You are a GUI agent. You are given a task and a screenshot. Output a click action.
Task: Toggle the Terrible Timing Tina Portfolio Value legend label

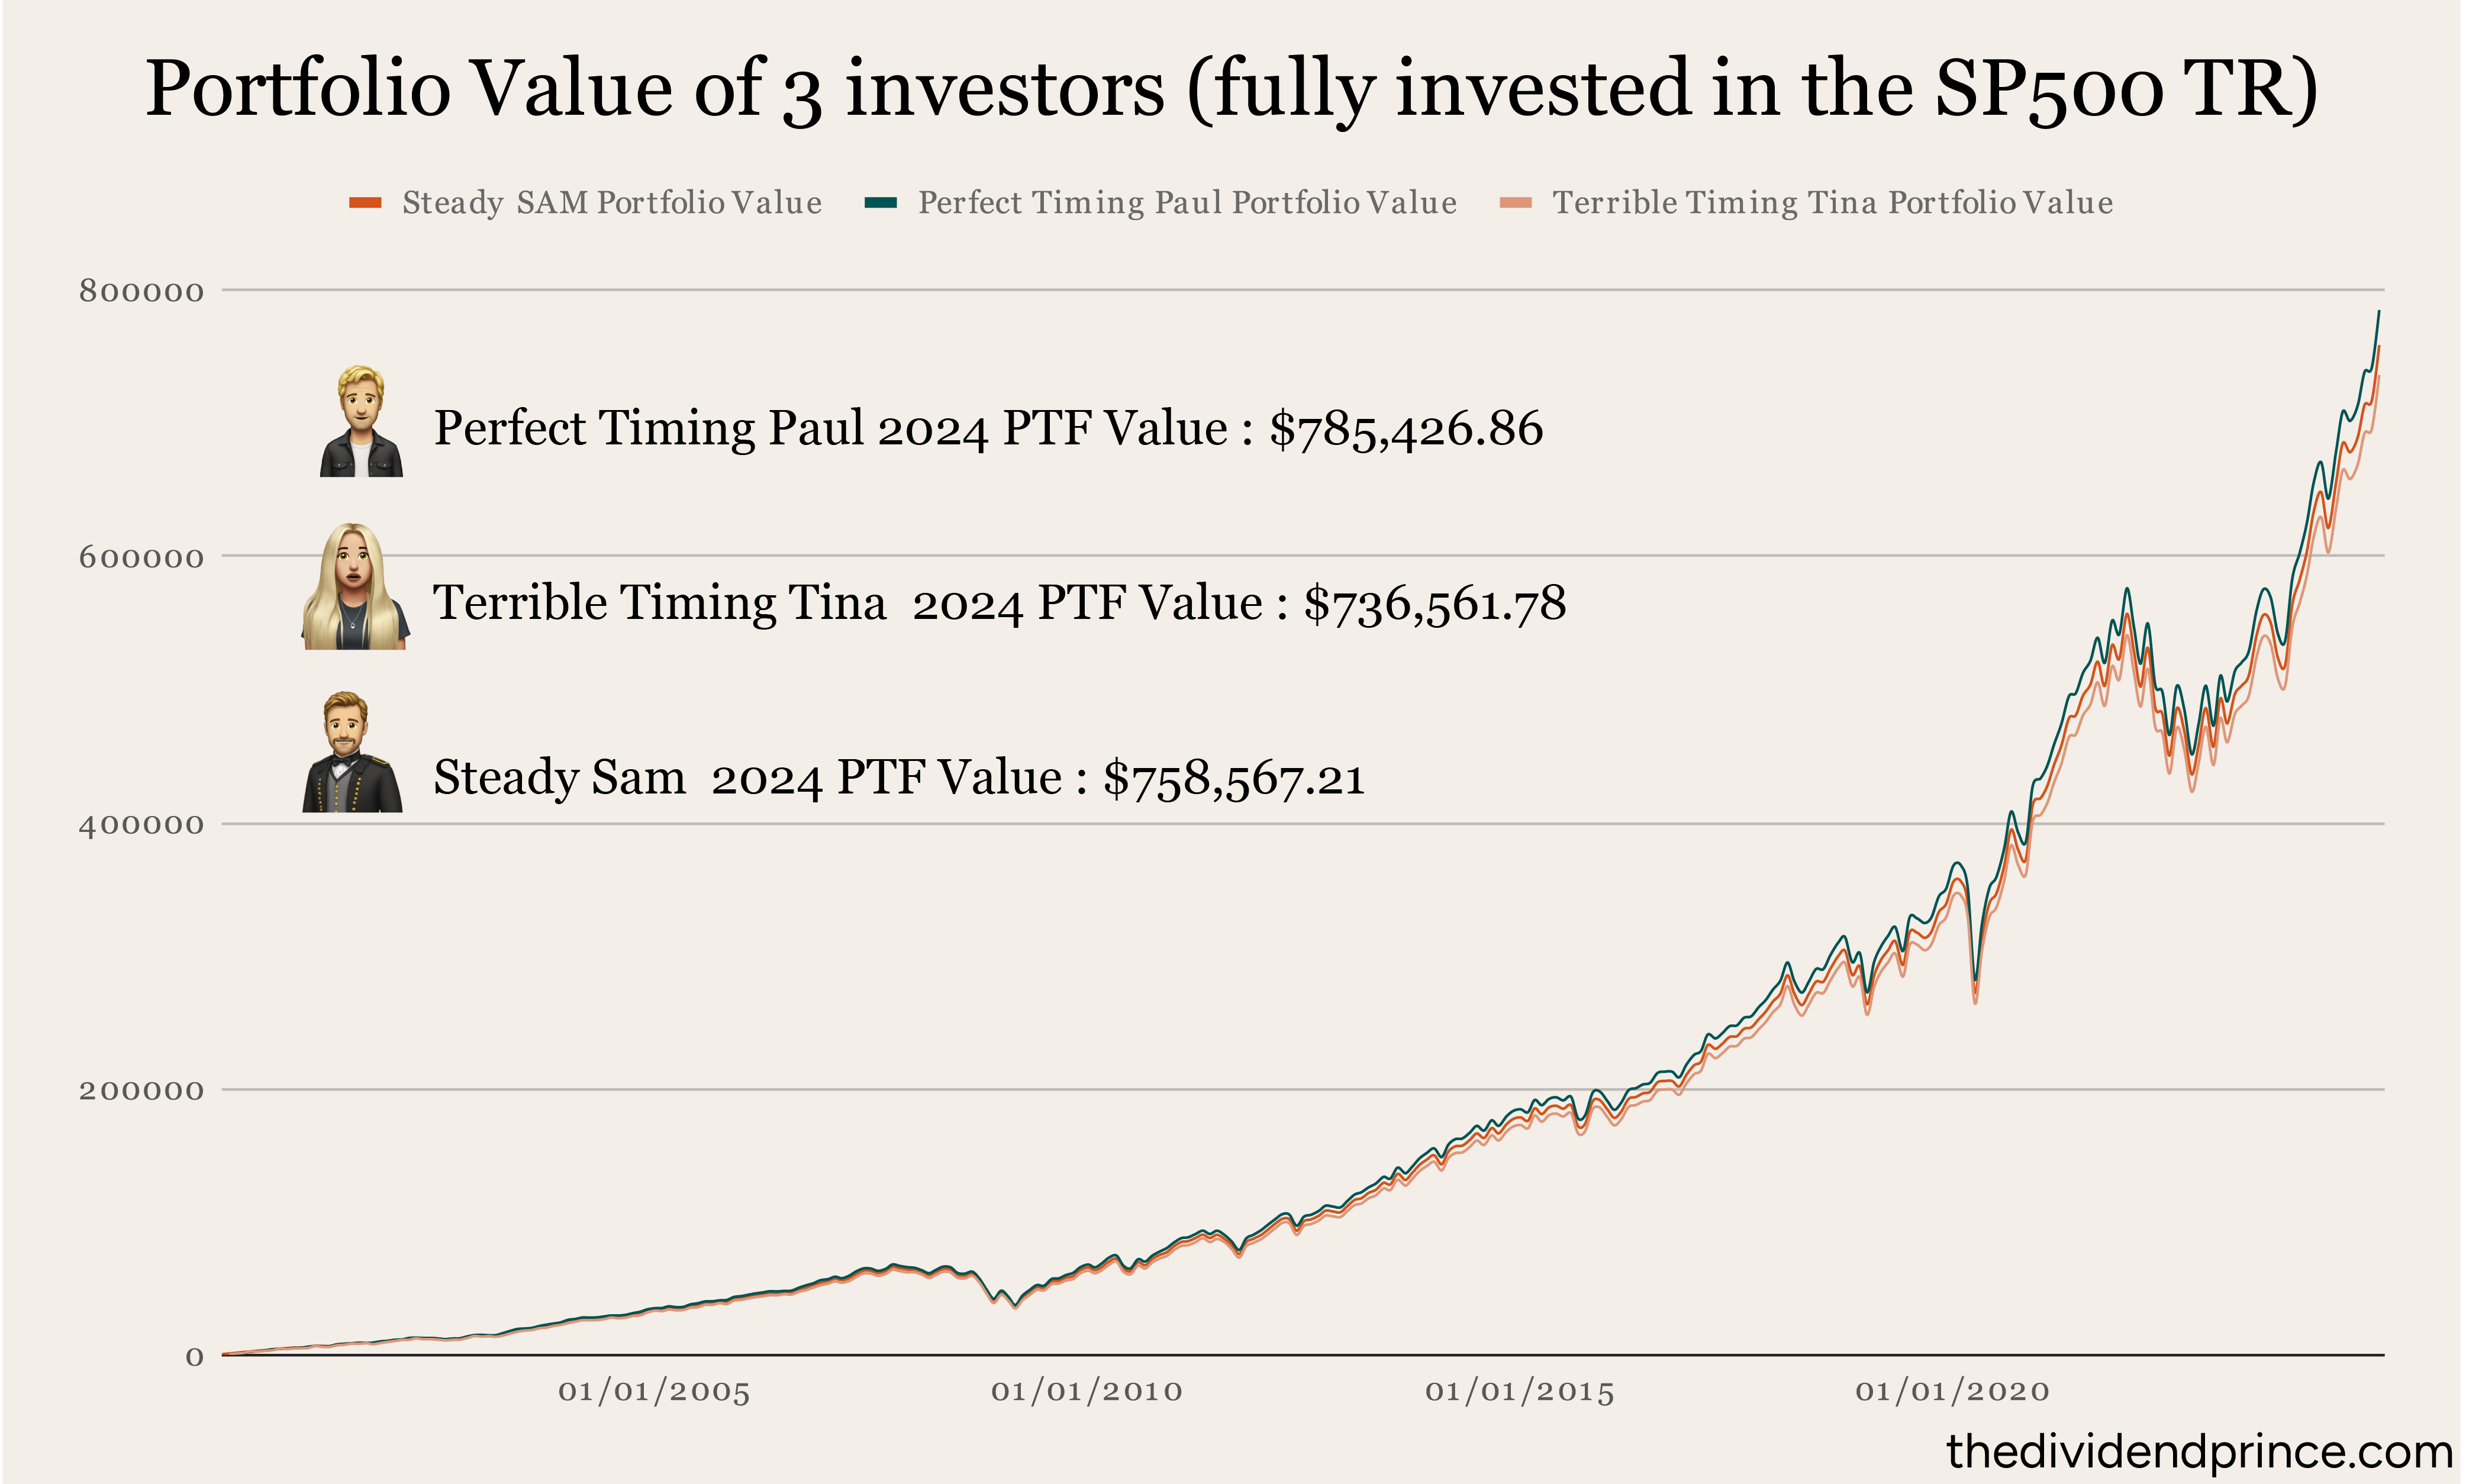coord(1832,203)
